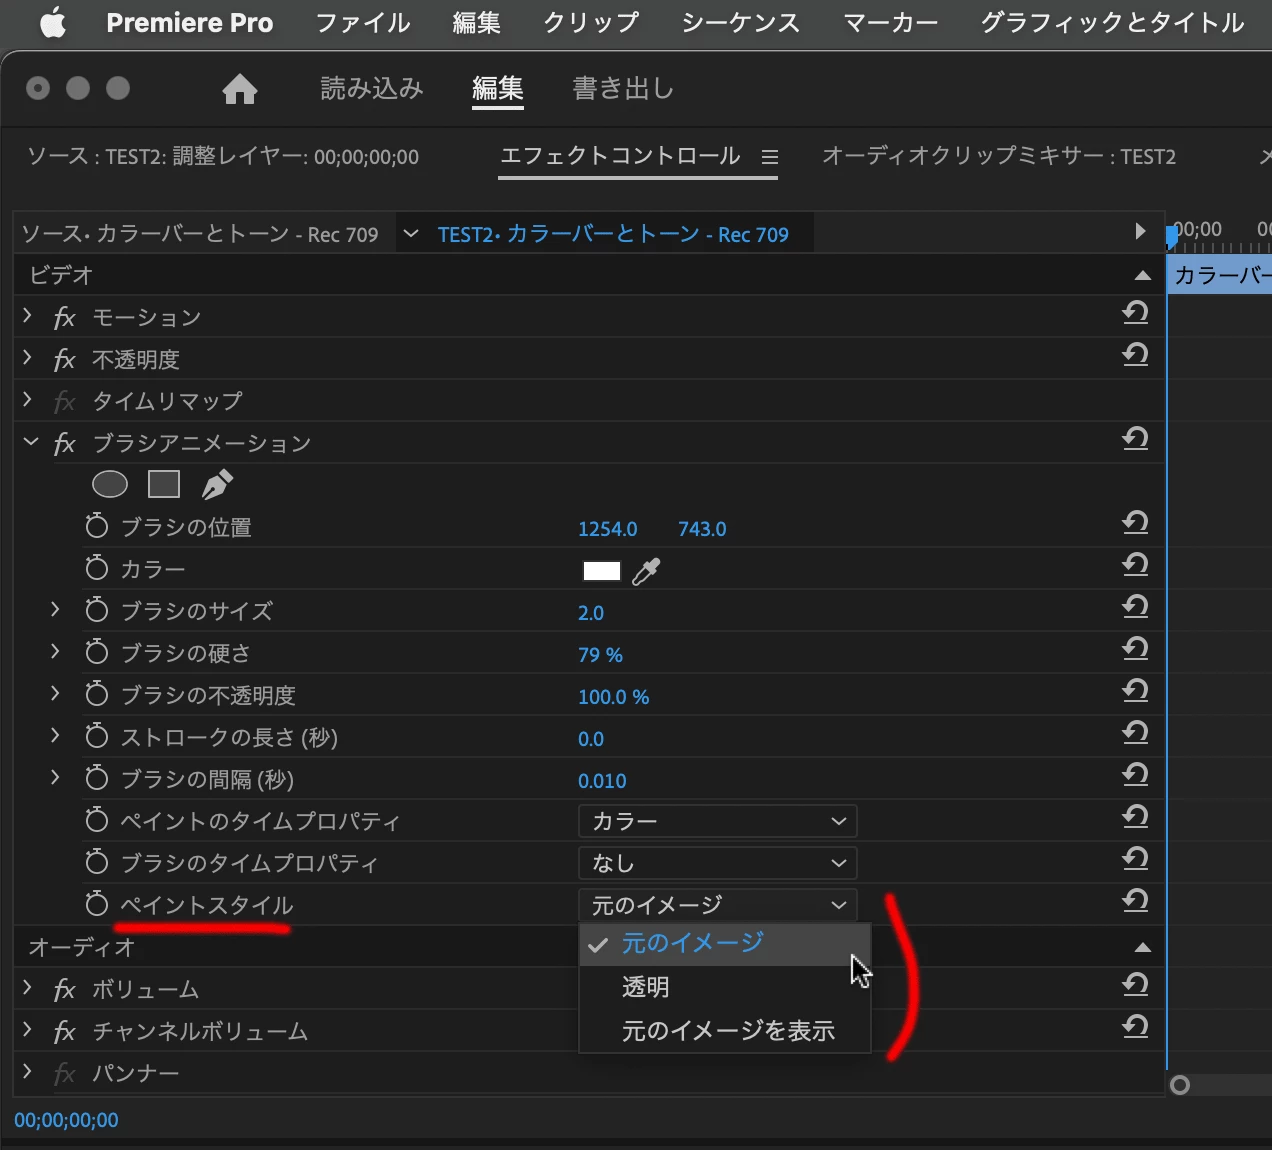This screenshot has height=1150, width=1272.
Task: Reset the モーション effect
Action: click(1135, 314)
